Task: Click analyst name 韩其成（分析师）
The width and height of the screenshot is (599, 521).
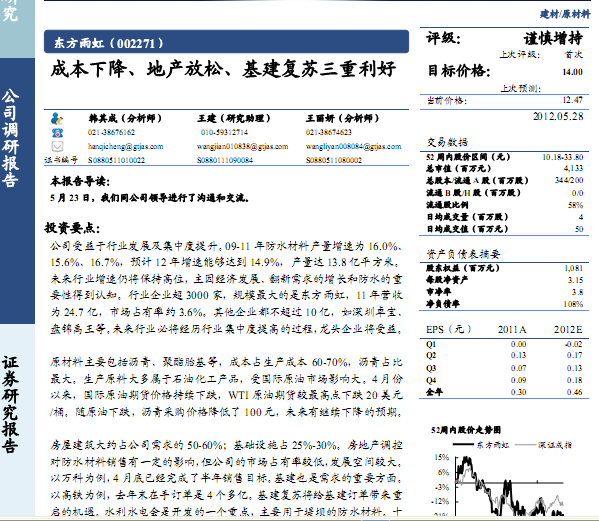Action: pos(125,118)
